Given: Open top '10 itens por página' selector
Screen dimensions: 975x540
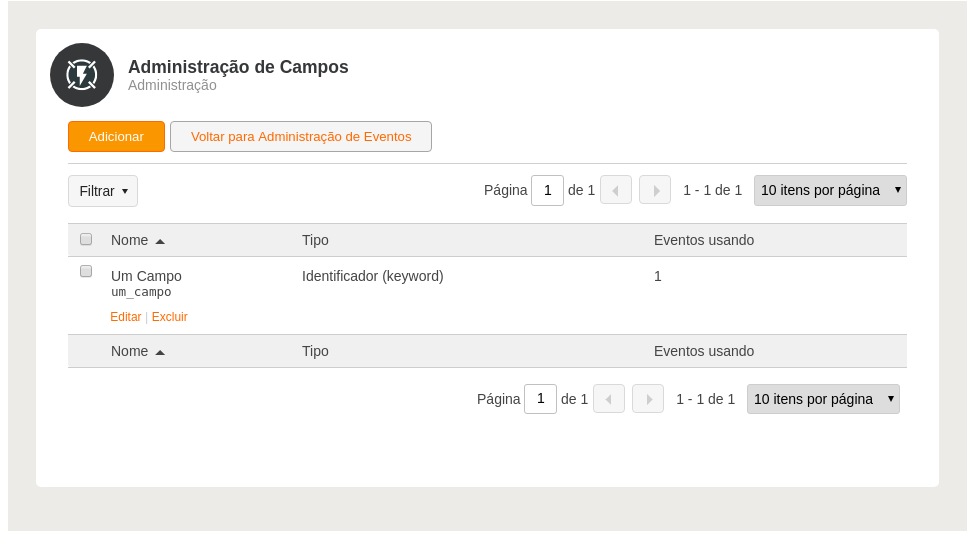Looking at the screenshot, I should 830,190.
